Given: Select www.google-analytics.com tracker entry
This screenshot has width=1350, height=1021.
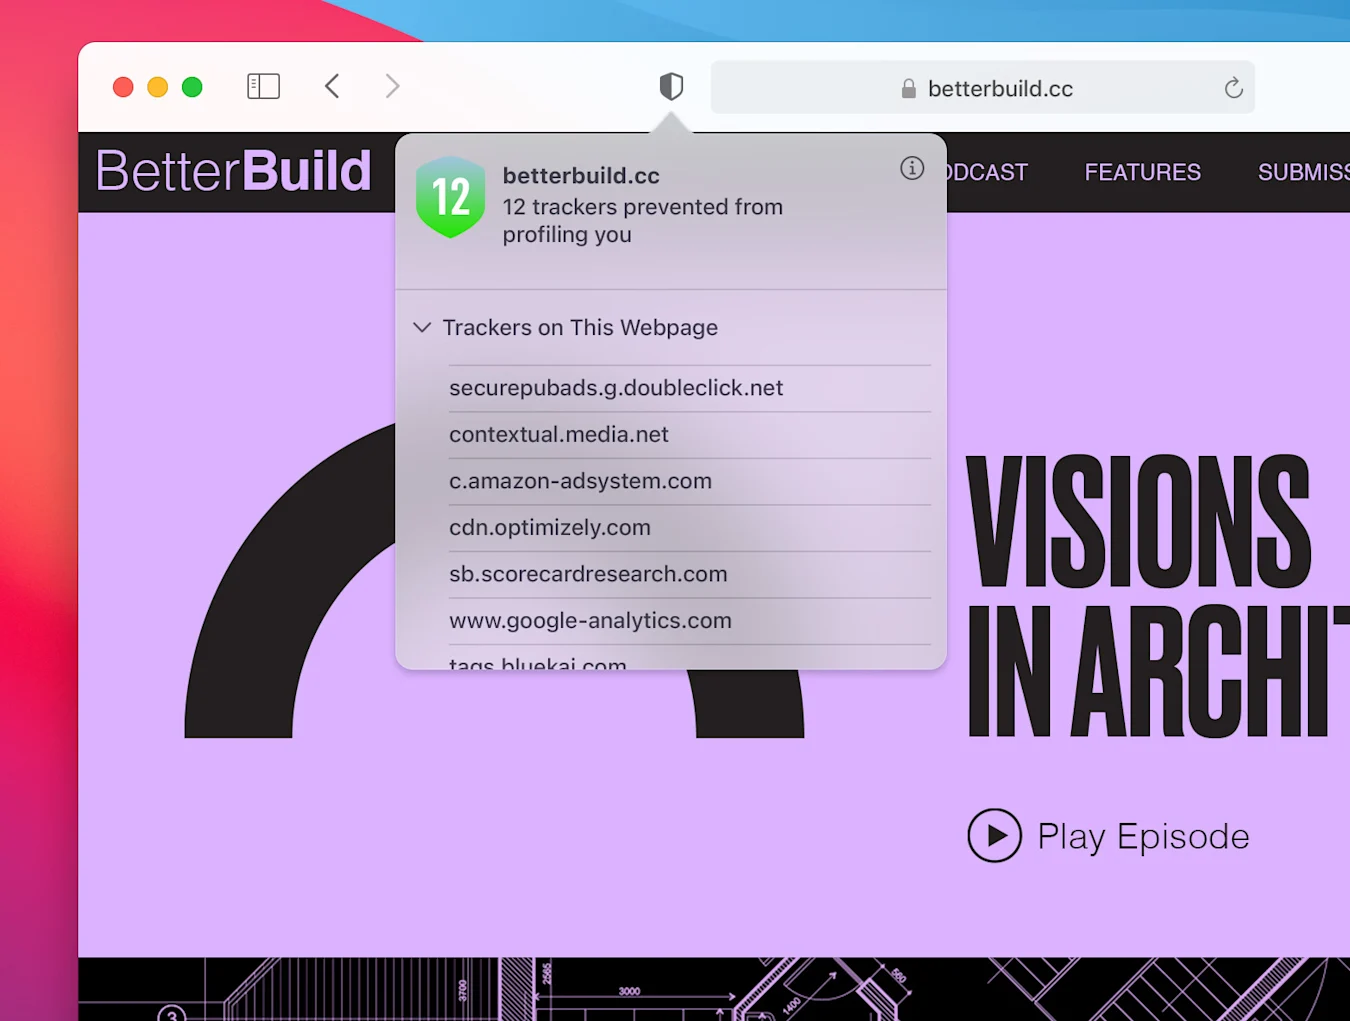Looking at the screenshot, I should [x=590, y=621].
